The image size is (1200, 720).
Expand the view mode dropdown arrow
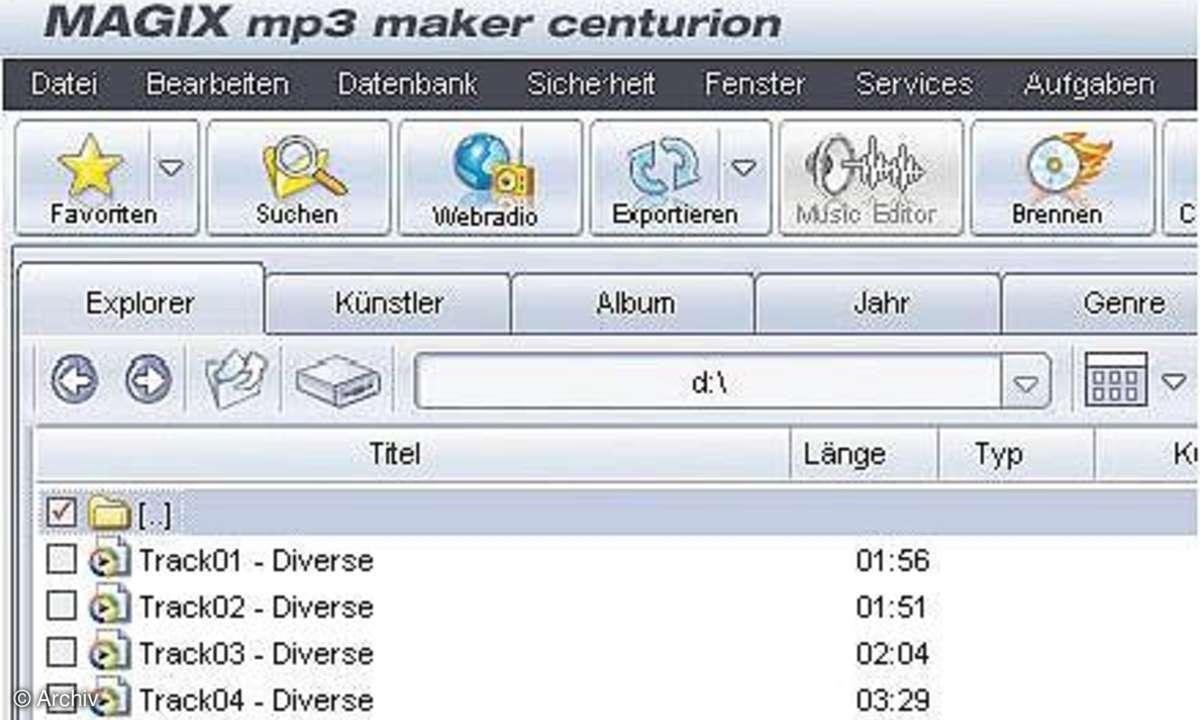[1174, 380]
